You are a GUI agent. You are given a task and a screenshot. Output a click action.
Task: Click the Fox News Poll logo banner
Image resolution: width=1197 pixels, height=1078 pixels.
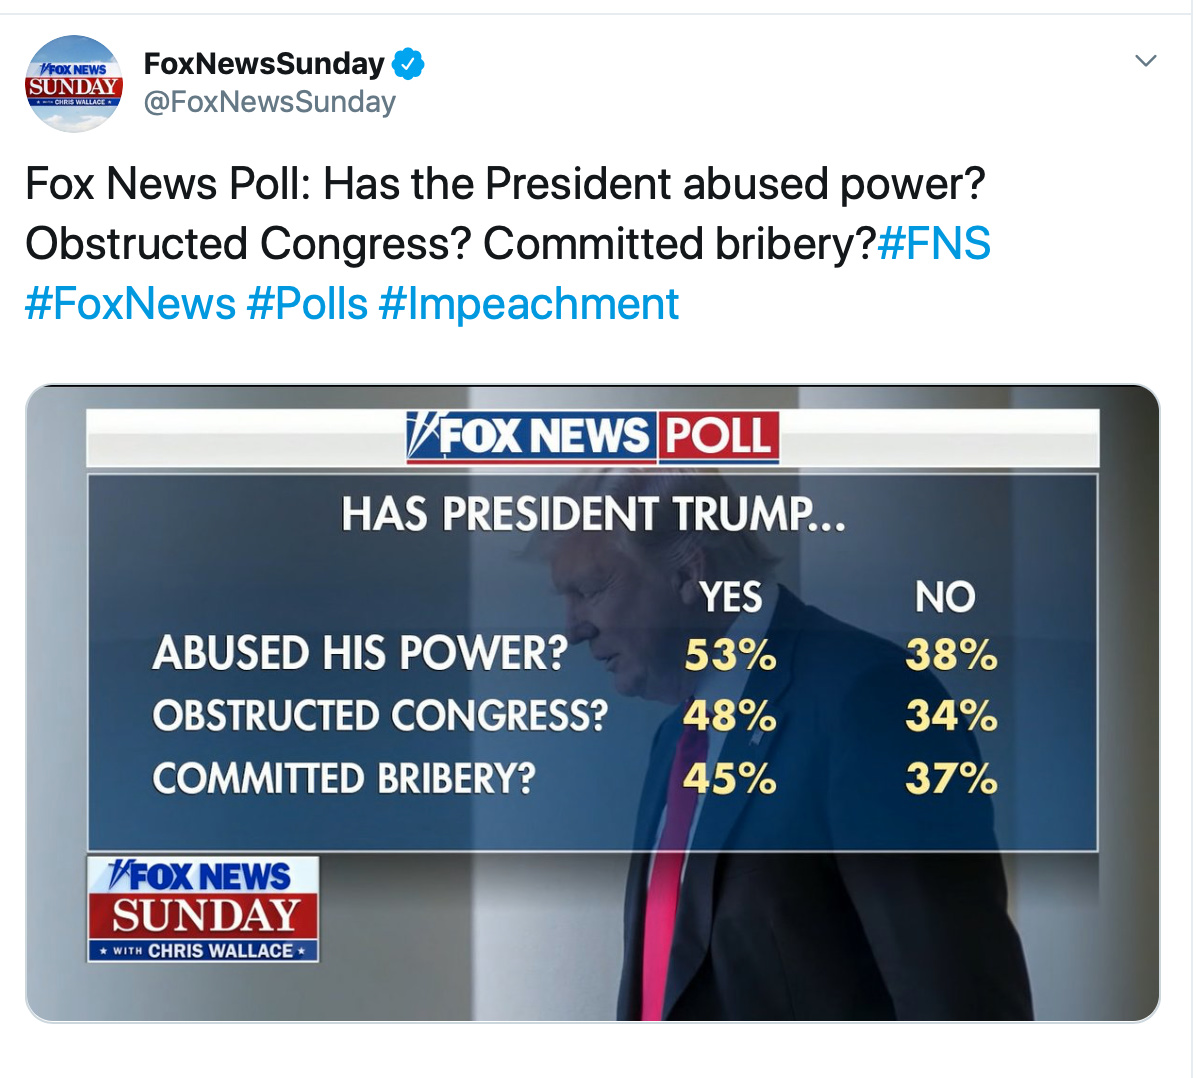pyautogui.click(x=592, y=437)
